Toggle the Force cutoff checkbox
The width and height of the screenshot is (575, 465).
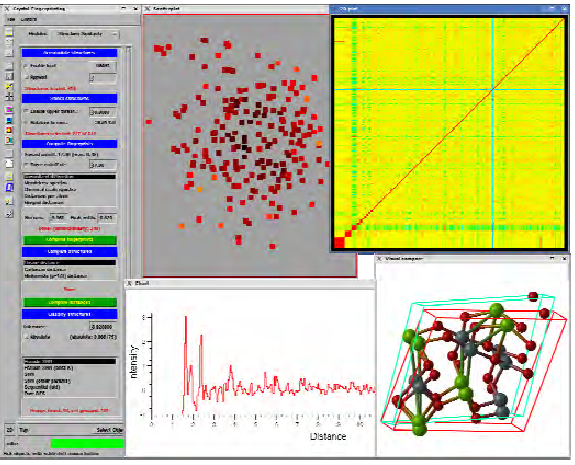(26, 165)
